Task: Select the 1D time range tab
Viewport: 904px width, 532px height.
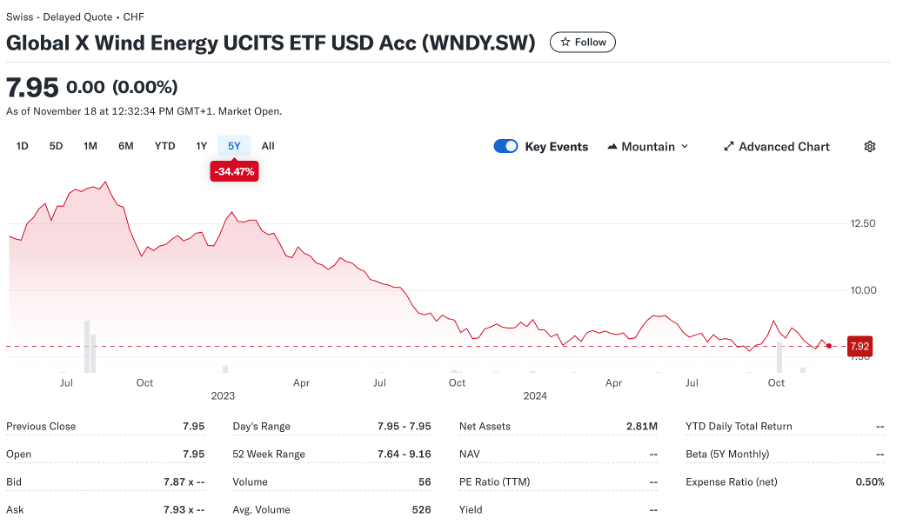Action: 22,146
